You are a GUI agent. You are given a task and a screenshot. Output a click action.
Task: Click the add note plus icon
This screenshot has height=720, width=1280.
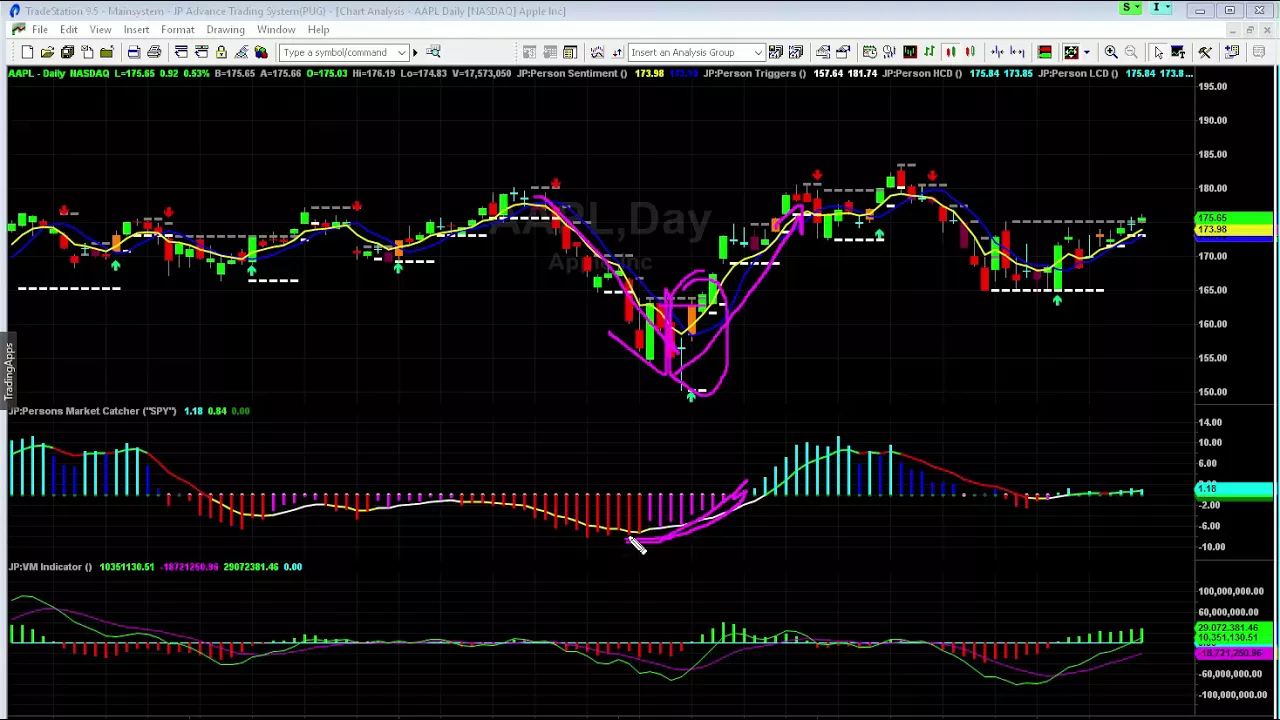[1232, 52]
